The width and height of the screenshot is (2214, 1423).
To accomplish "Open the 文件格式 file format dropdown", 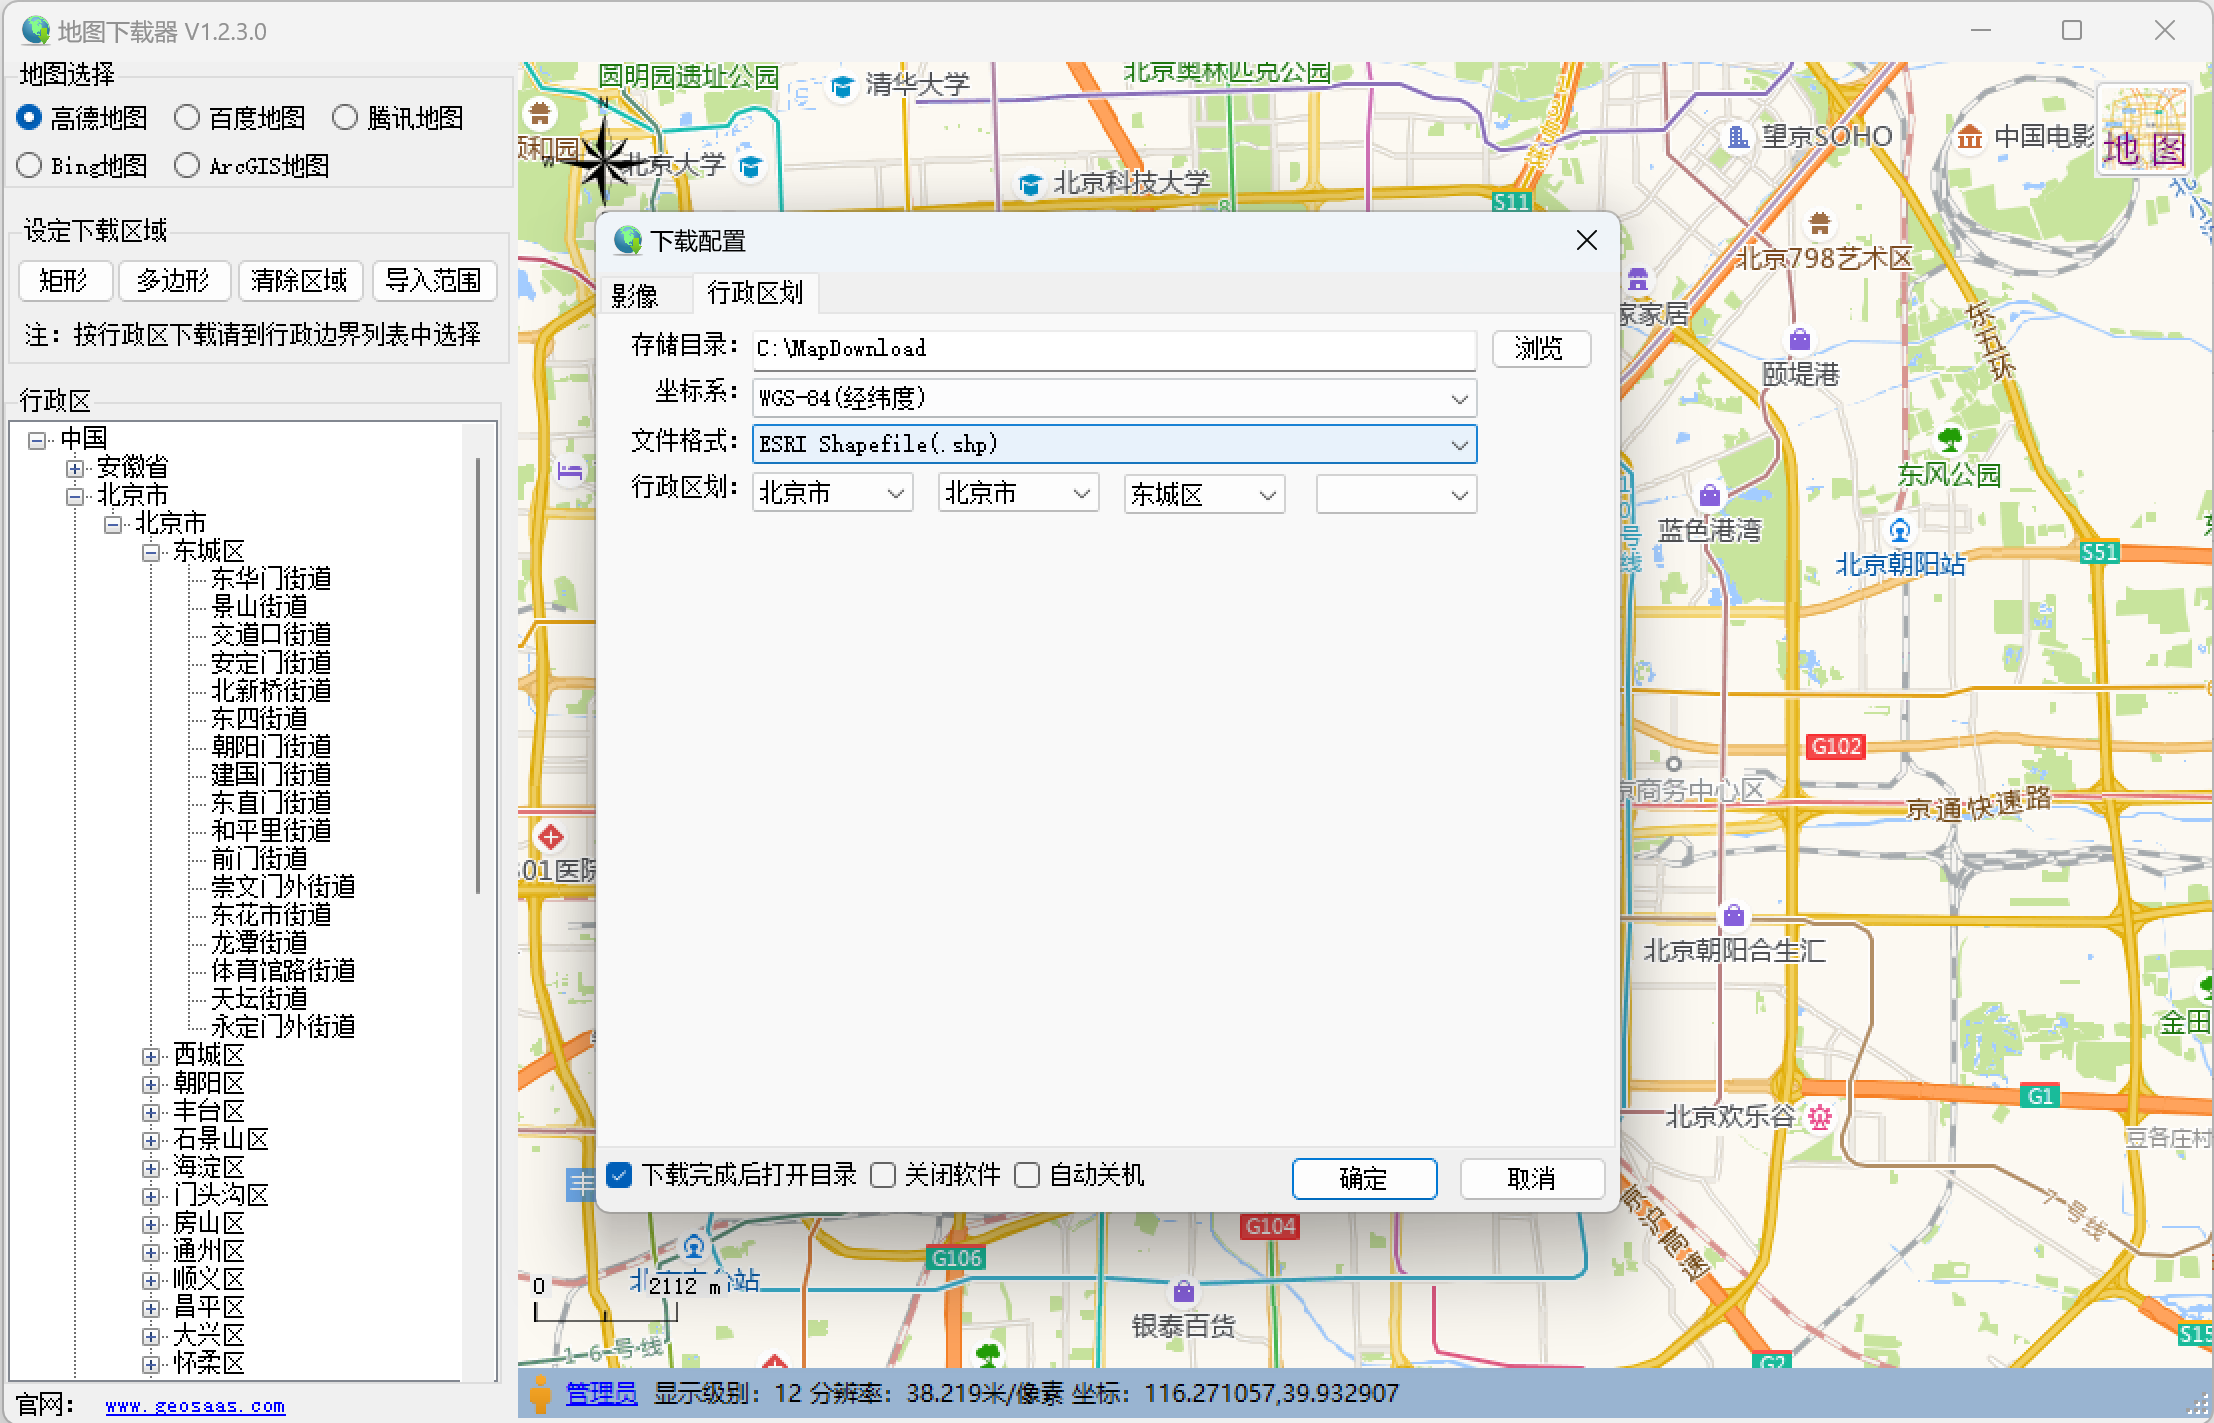I will tap(1458, 445).
